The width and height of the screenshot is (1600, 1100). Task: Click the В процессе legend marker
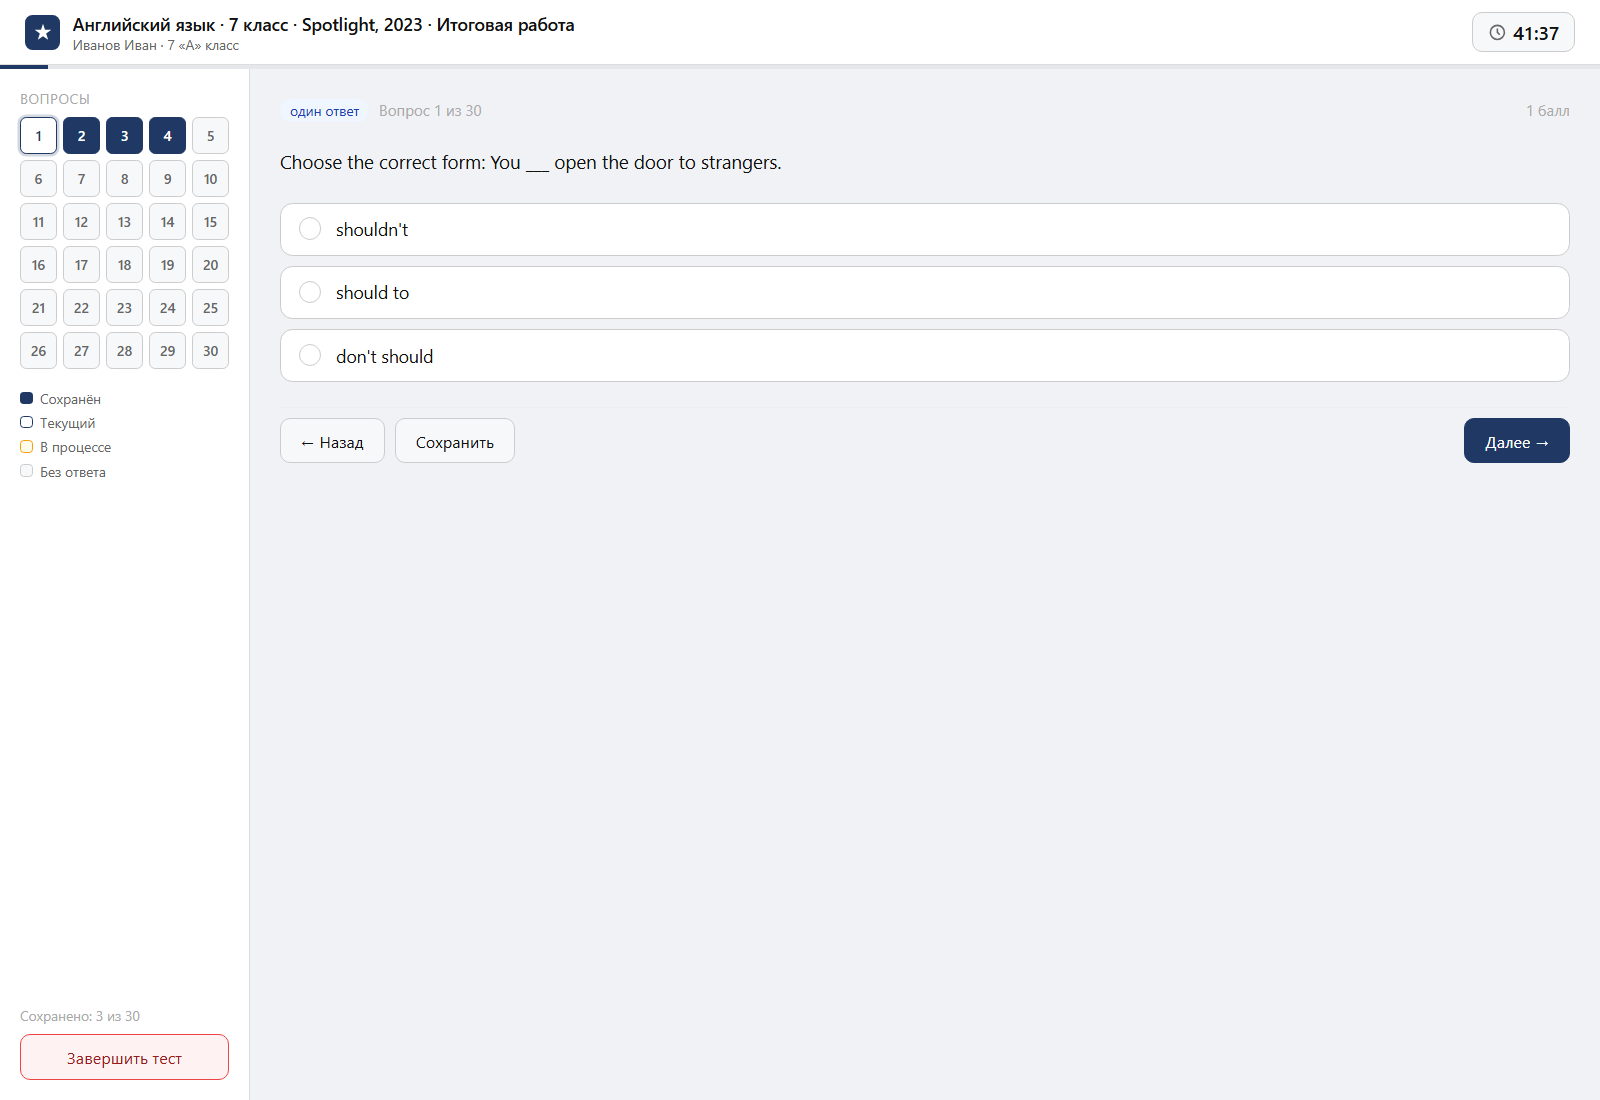pos(27,447)
